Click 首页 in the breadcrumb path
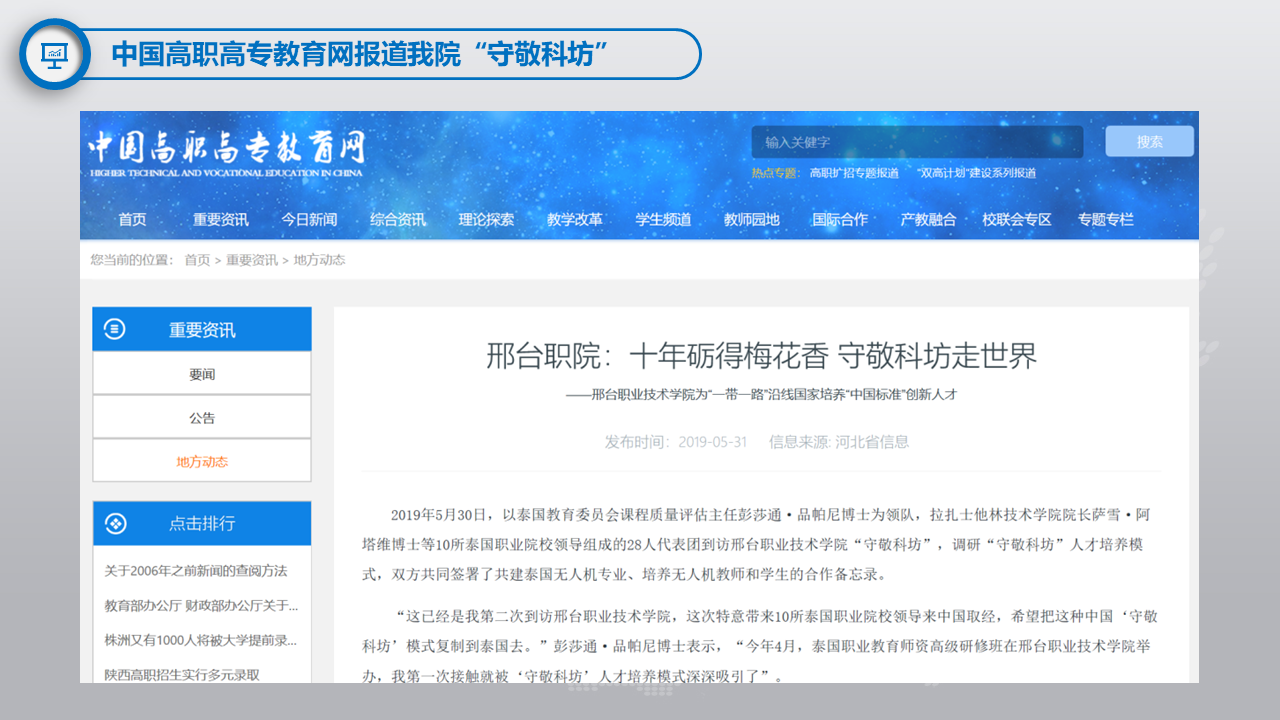 pyautogui.click(x=197, y=260)
